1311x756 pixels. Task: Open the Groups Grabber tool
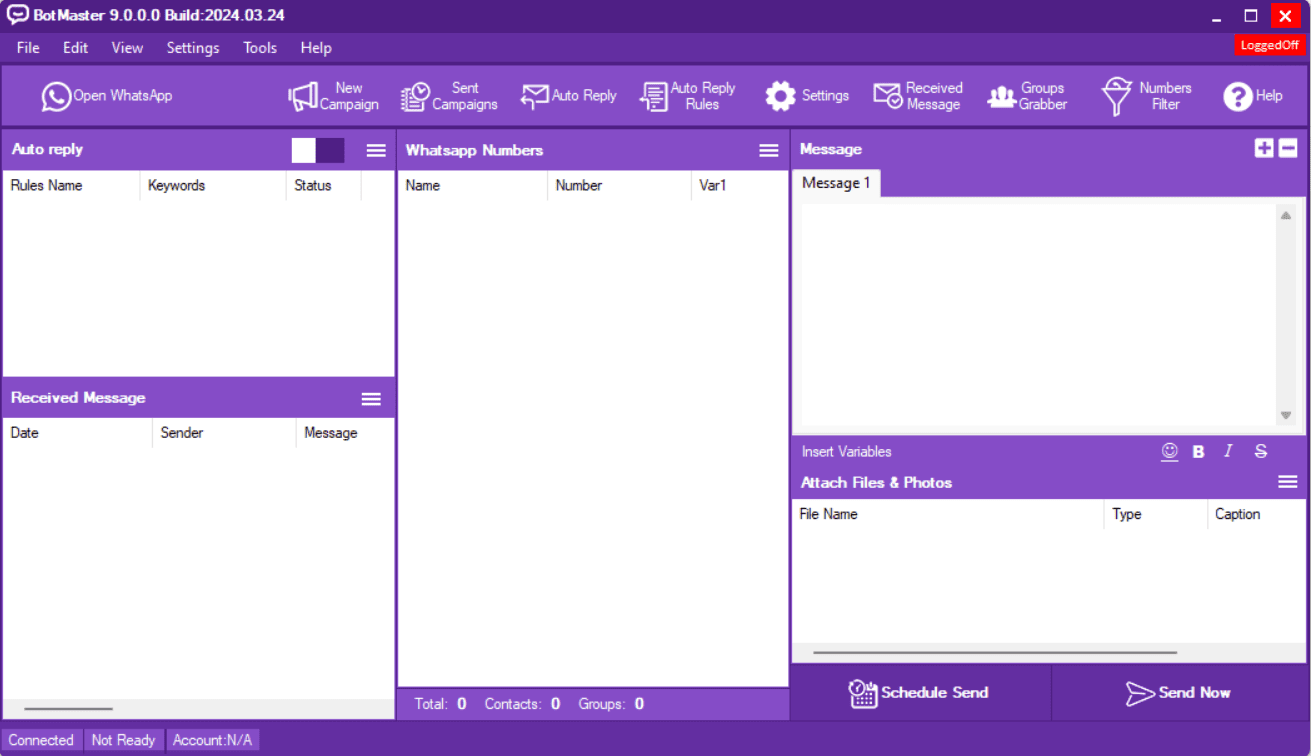[x=1027, y=95]
